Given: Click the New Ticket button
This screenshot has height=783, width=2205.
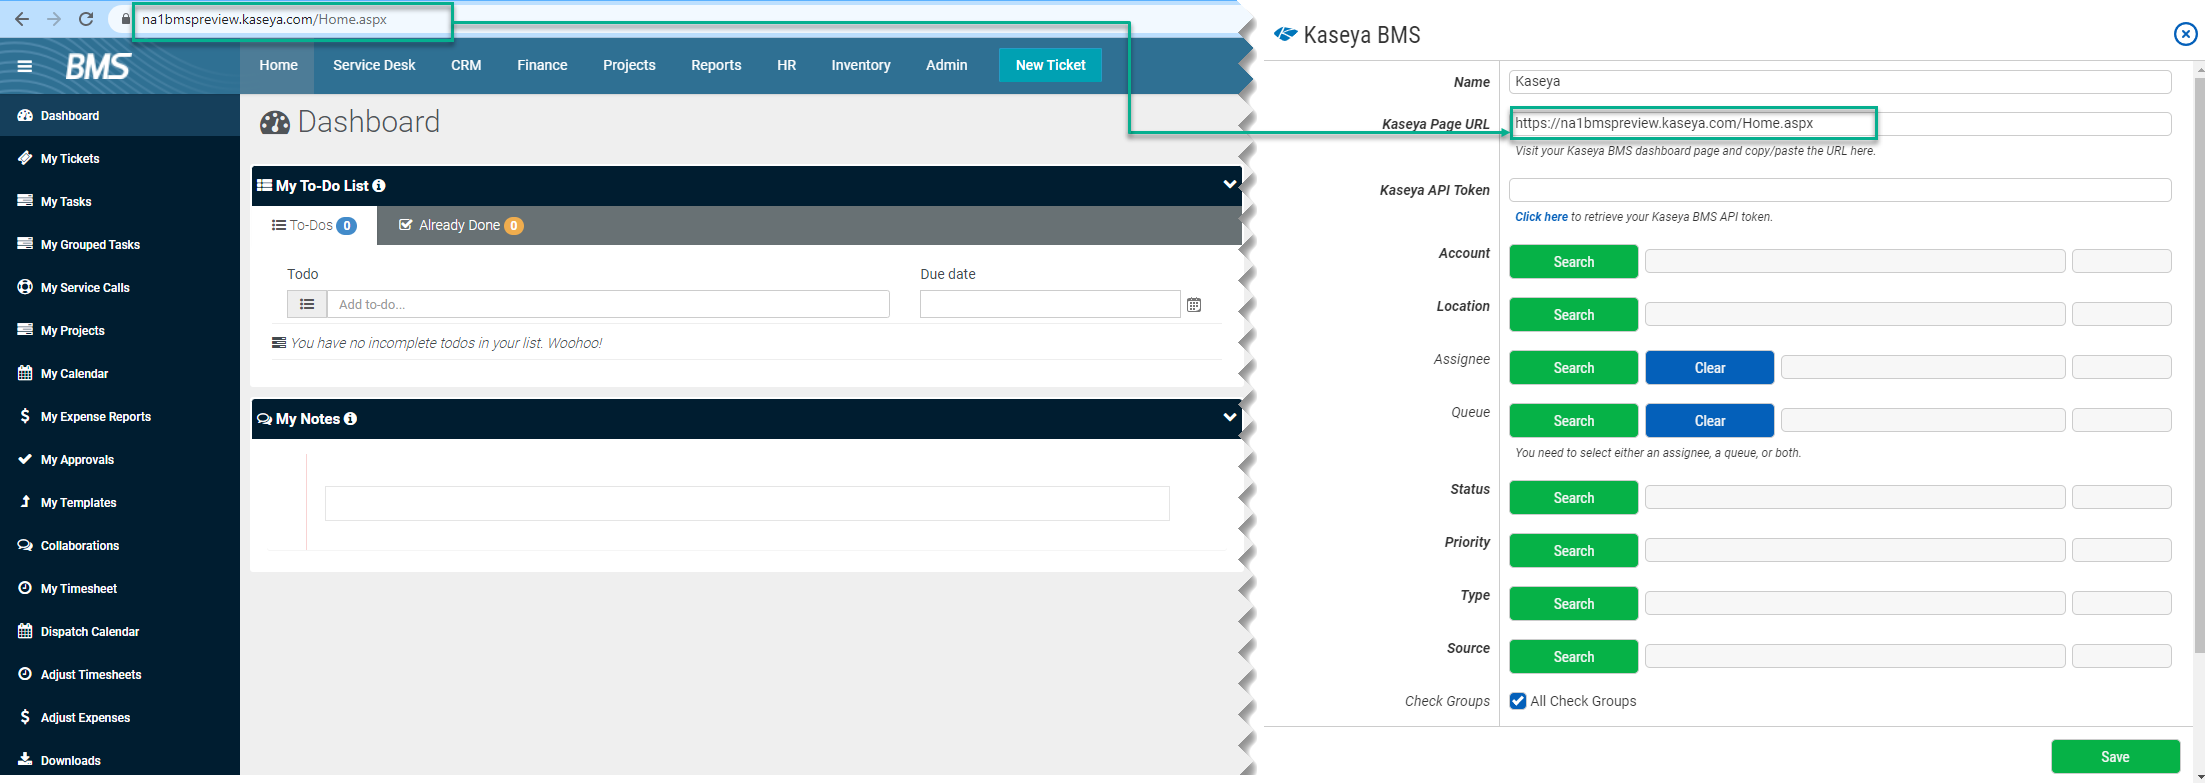Looking at the screenshot, I should coord(1050,65).
